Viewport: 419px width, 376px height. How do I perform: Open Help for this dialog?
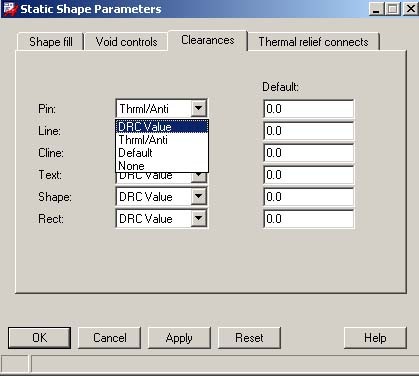point(375,338)
